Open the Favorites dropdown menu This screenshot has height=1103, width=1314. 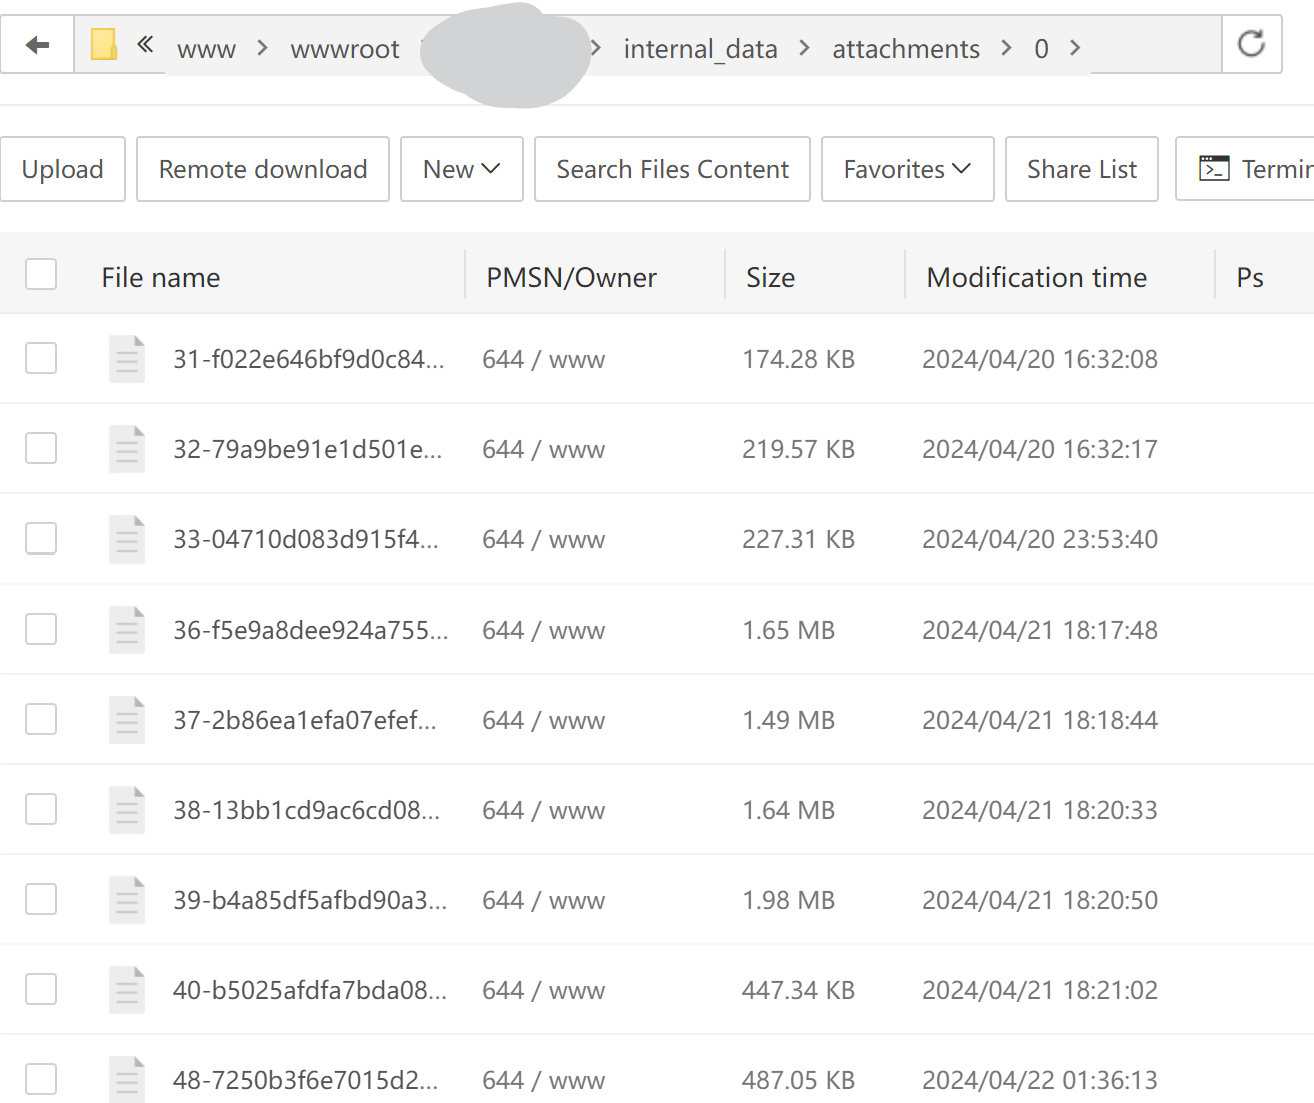tap(908, 169)
